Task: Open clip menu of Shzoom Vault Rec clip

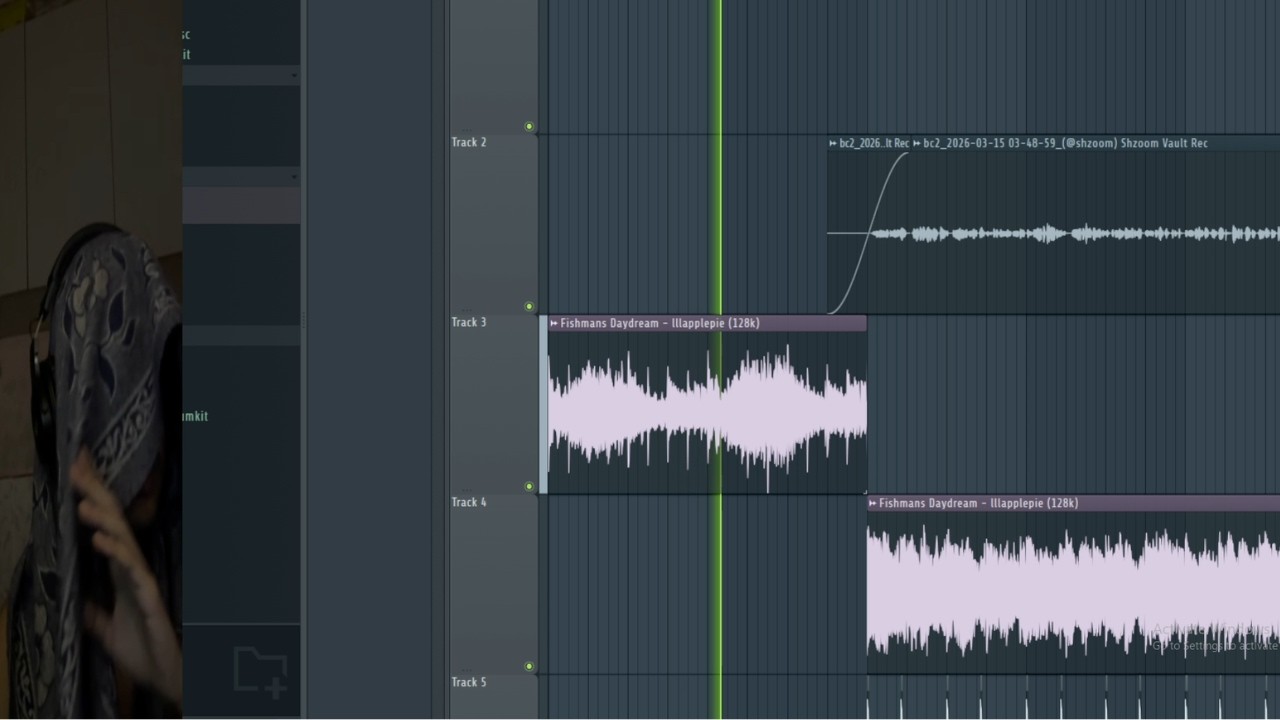Action: coord(917,143)
